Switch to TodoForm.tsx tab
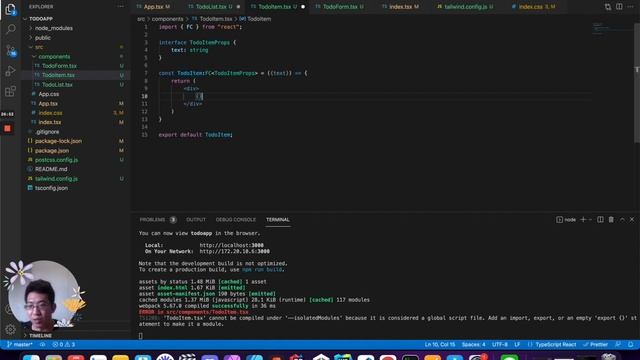Viewport: 640px width, 360px height. pos(340,7)
